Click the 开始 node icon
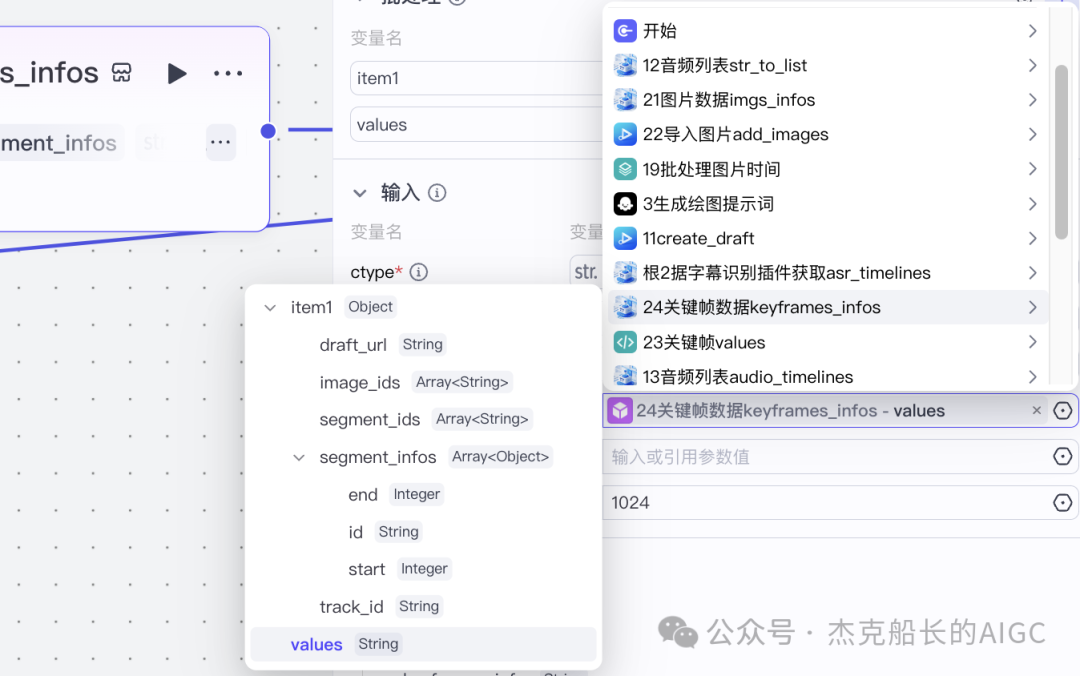This screenshot has height=676, width=1080. (x=625, y=31)
